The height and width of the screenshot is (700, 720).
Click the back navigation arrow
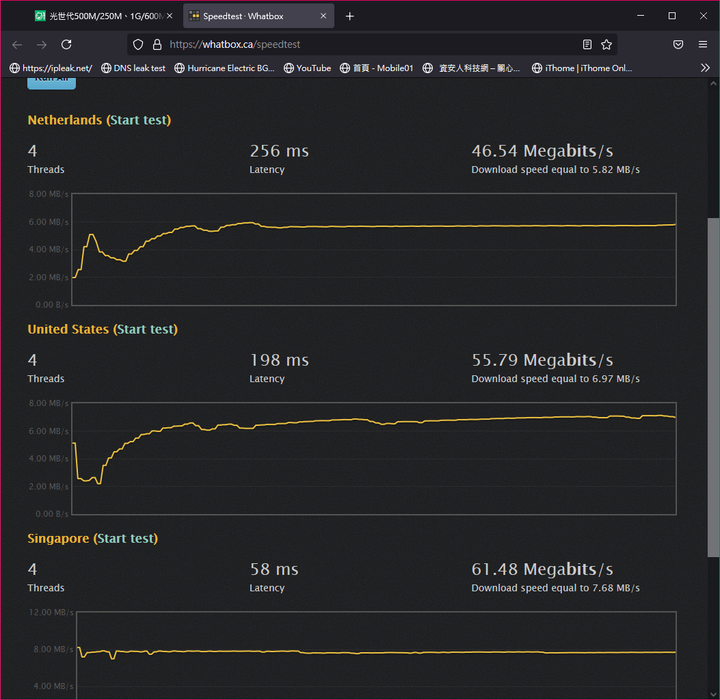[x=17, y=45]
